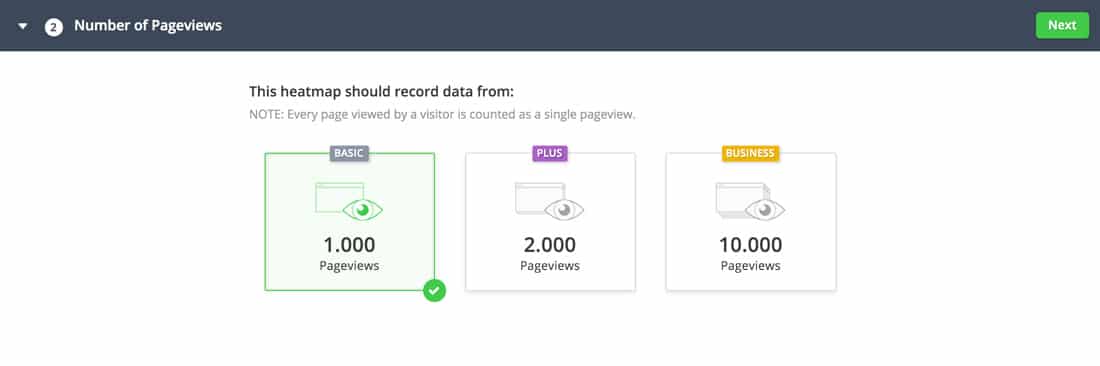This screenshot has width=1100, height=366.
Task: Collapse the Number of Pageviews section arrow
Action: [23, 27]
